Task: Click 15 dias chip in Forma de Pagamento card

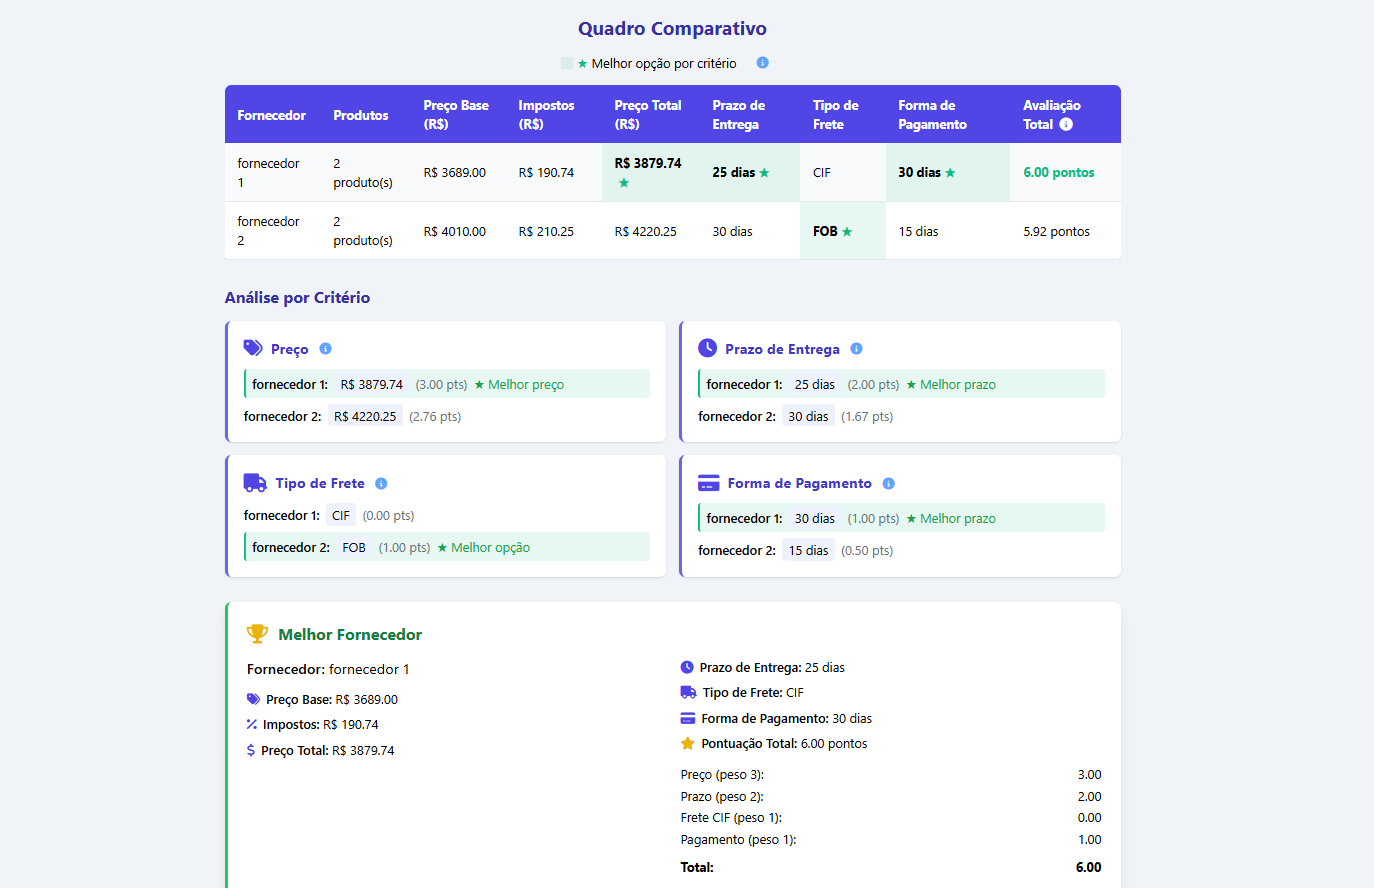Action: point(808,551)
